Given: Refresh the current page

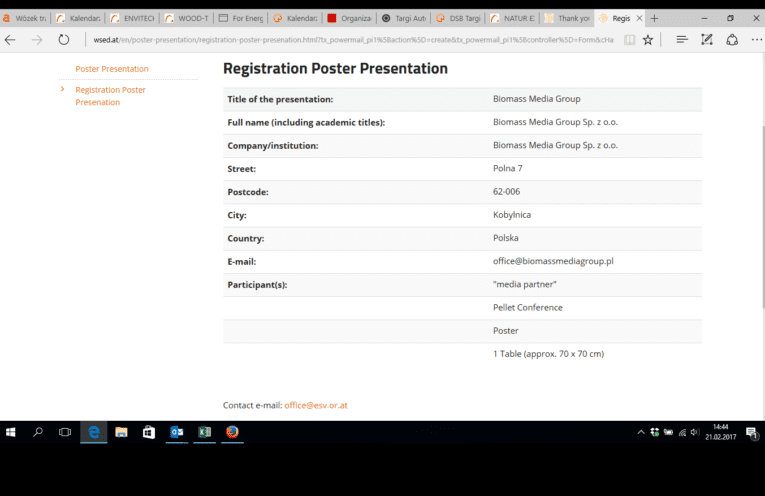Looking at the screenshot, I should [63, 40].
